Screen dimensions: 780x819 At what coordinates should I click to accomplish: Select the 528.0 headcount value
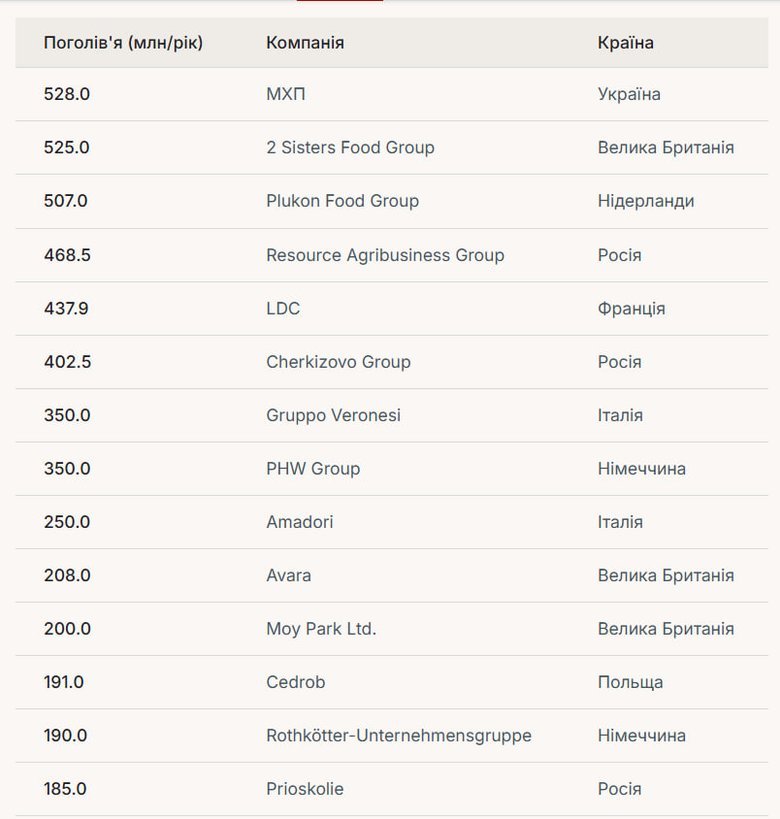click(67, 94)
